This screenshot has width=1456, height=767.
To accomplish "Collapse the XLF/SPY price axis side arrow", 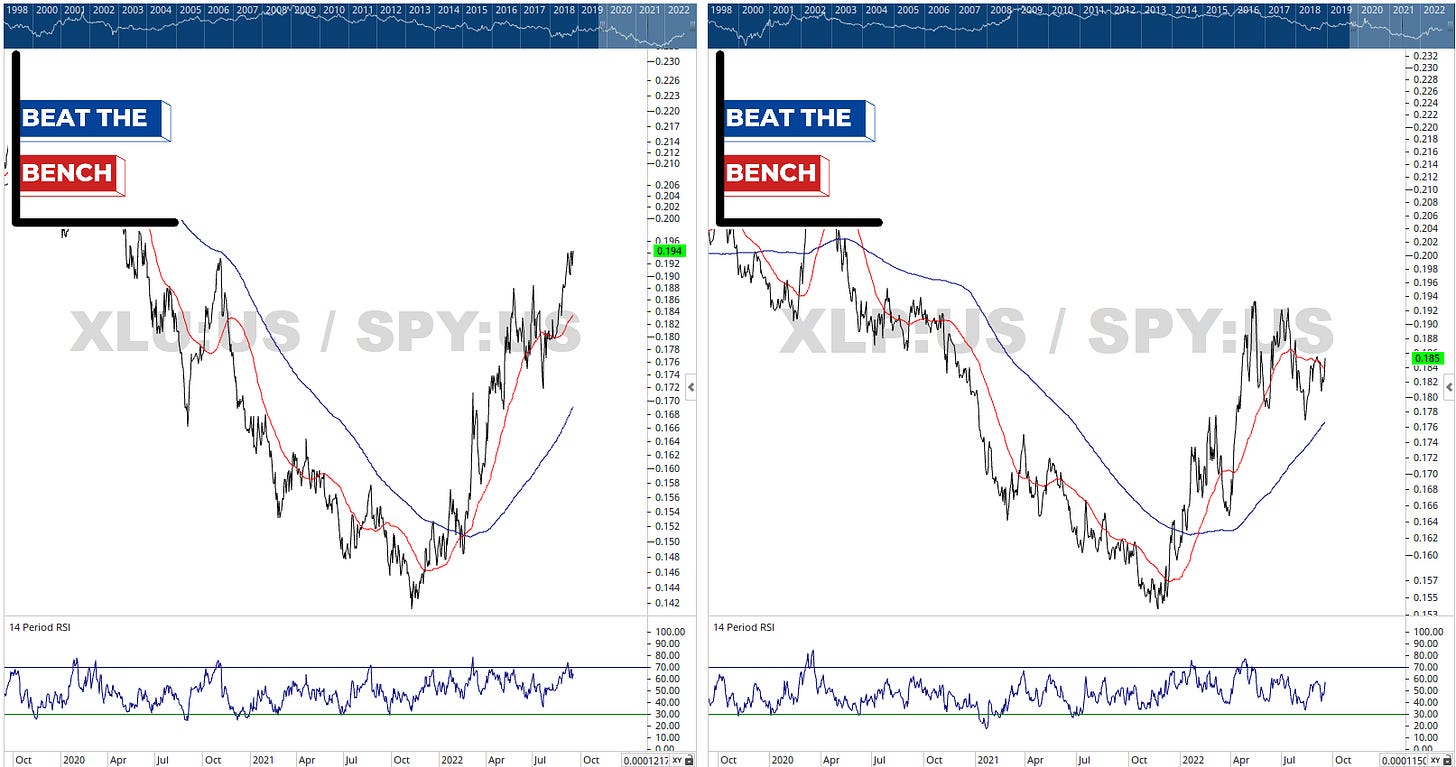I will tap(1451, 388).
